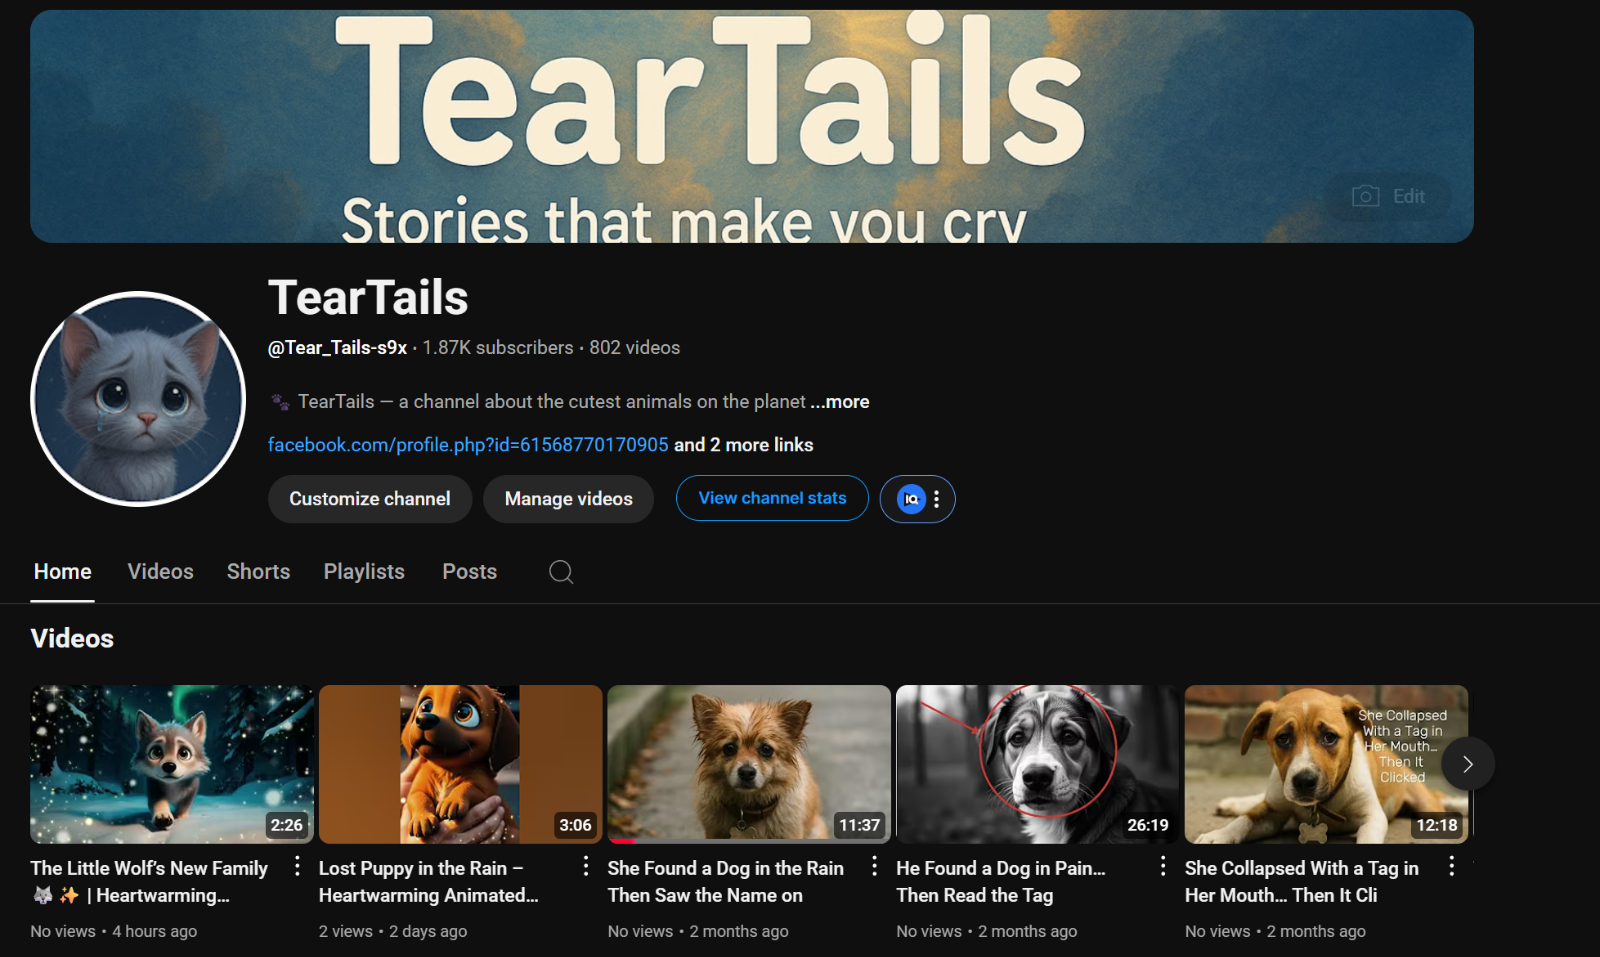Click the Manage videos button
The width and height of the screenshot is (1600, 957).
click(x=568, y=499)
